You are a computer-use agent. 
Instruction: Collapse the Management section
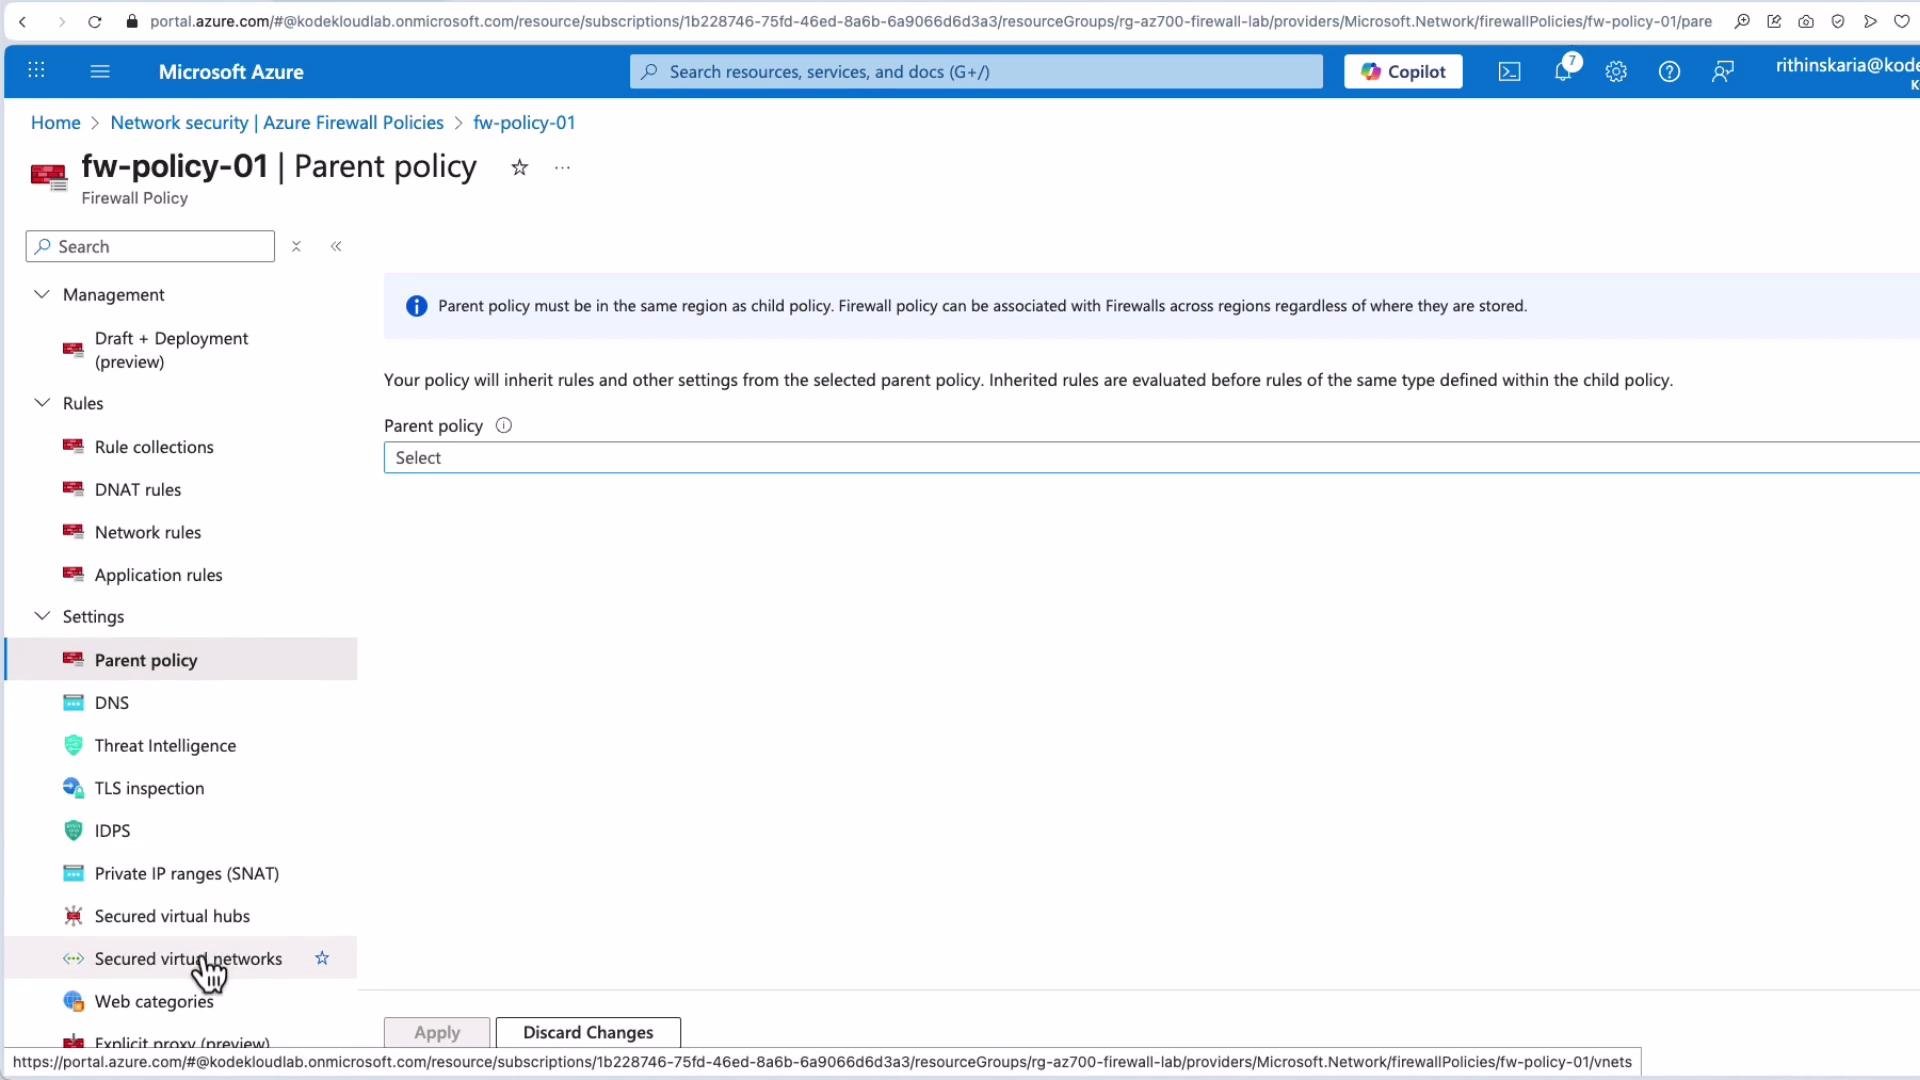(x=42, y=294)
